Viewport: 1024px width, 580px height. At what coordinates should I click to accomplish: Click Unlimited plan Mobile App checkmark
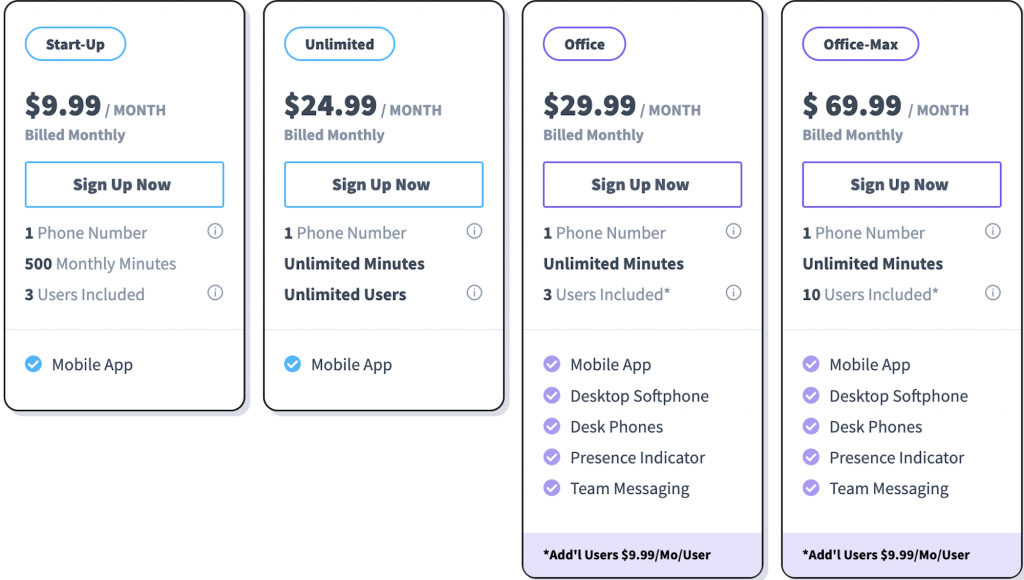tap(292, 364)
